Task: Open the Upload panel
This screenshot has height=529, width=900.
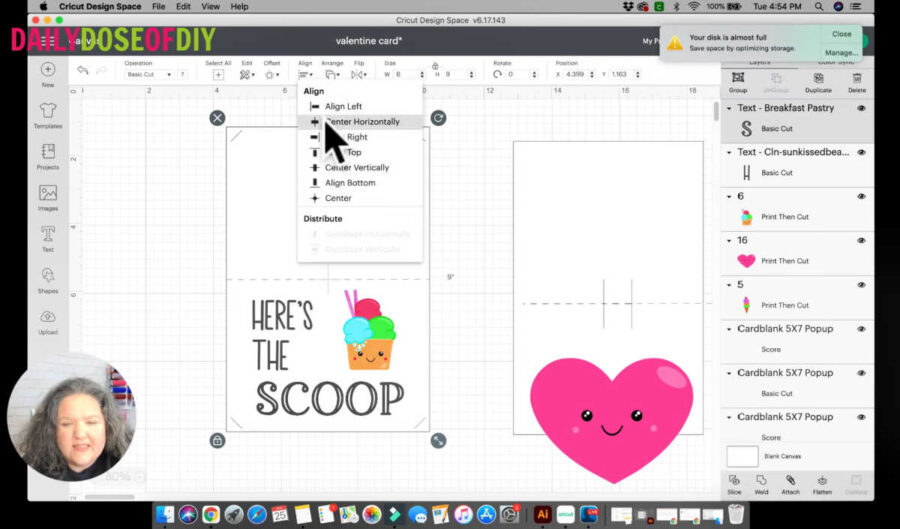Action: (x=48, y=317)
